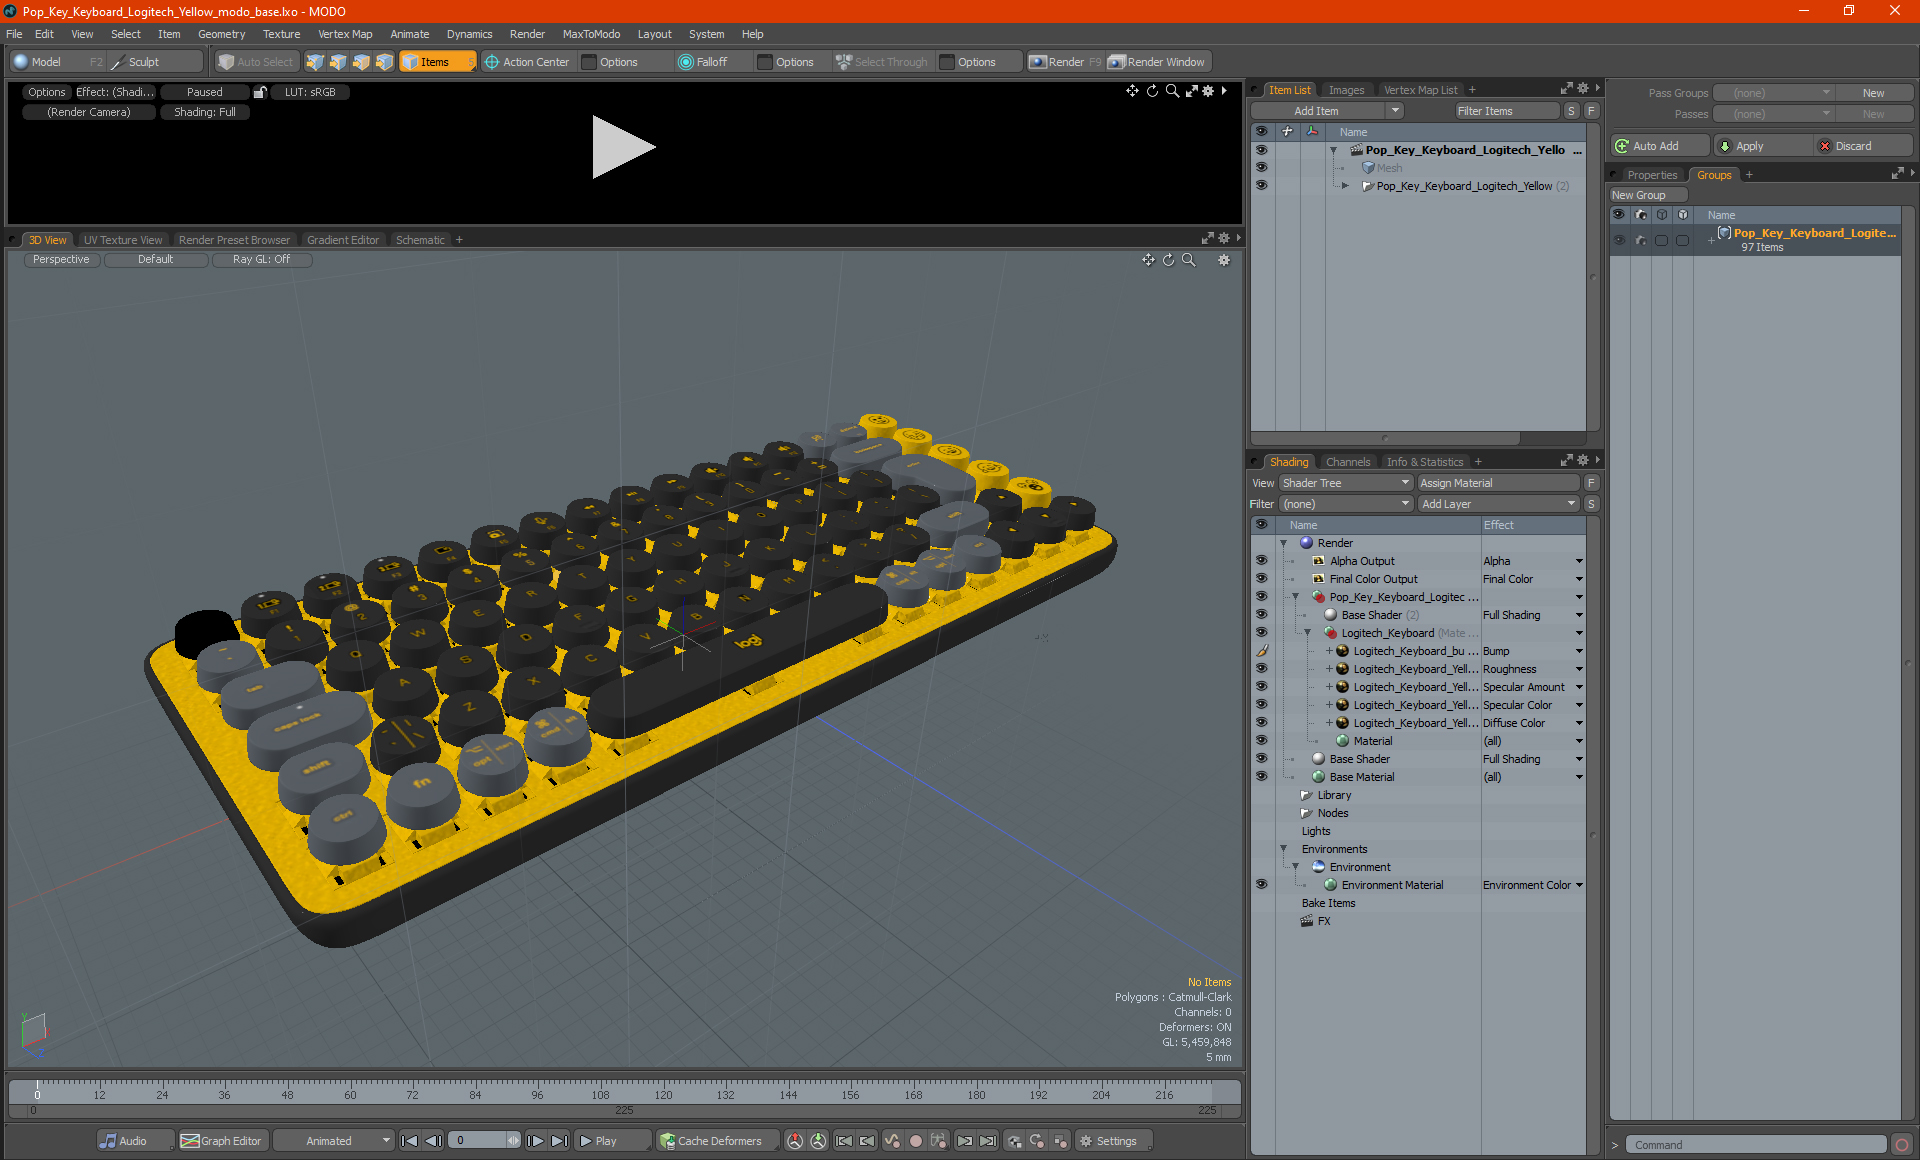This screenshot has width=1920, height=1160.
Task: Switch to Properties tab
Action: (x=1652, y=175)
